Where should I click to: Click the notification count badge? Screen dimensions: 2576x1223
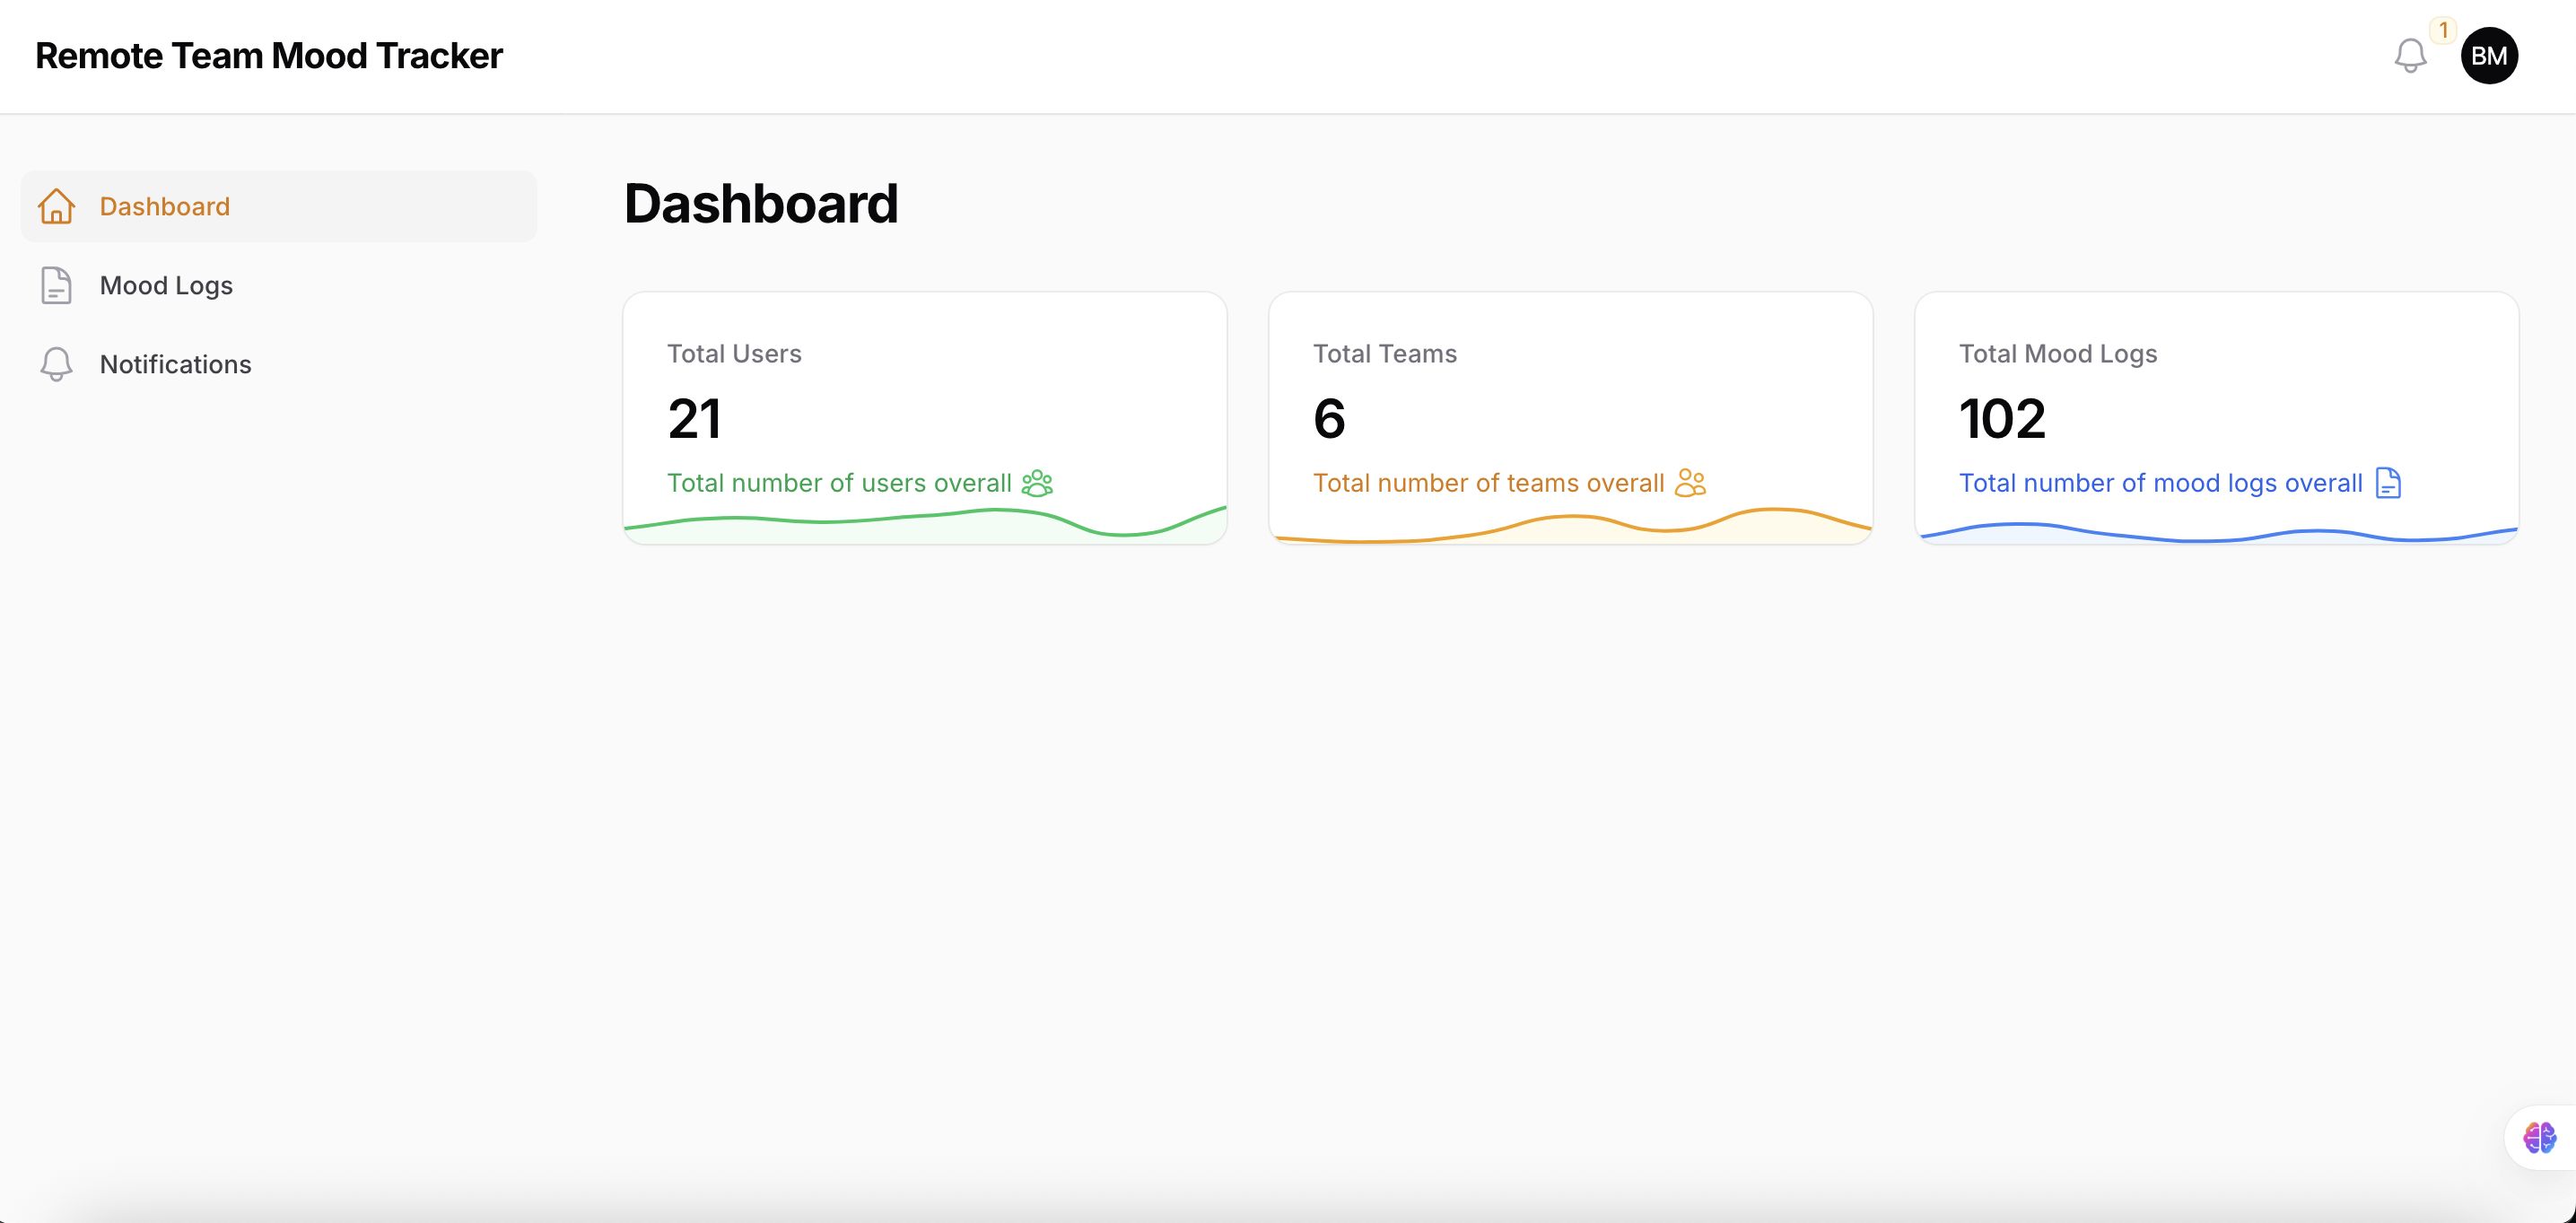tap(2443, 30)
